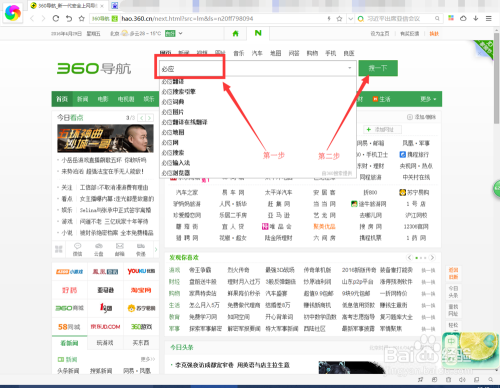Viewport: 500px width, 388px height.
Task: Click the 淘宝网 logo tile
Action: [141, 290]
